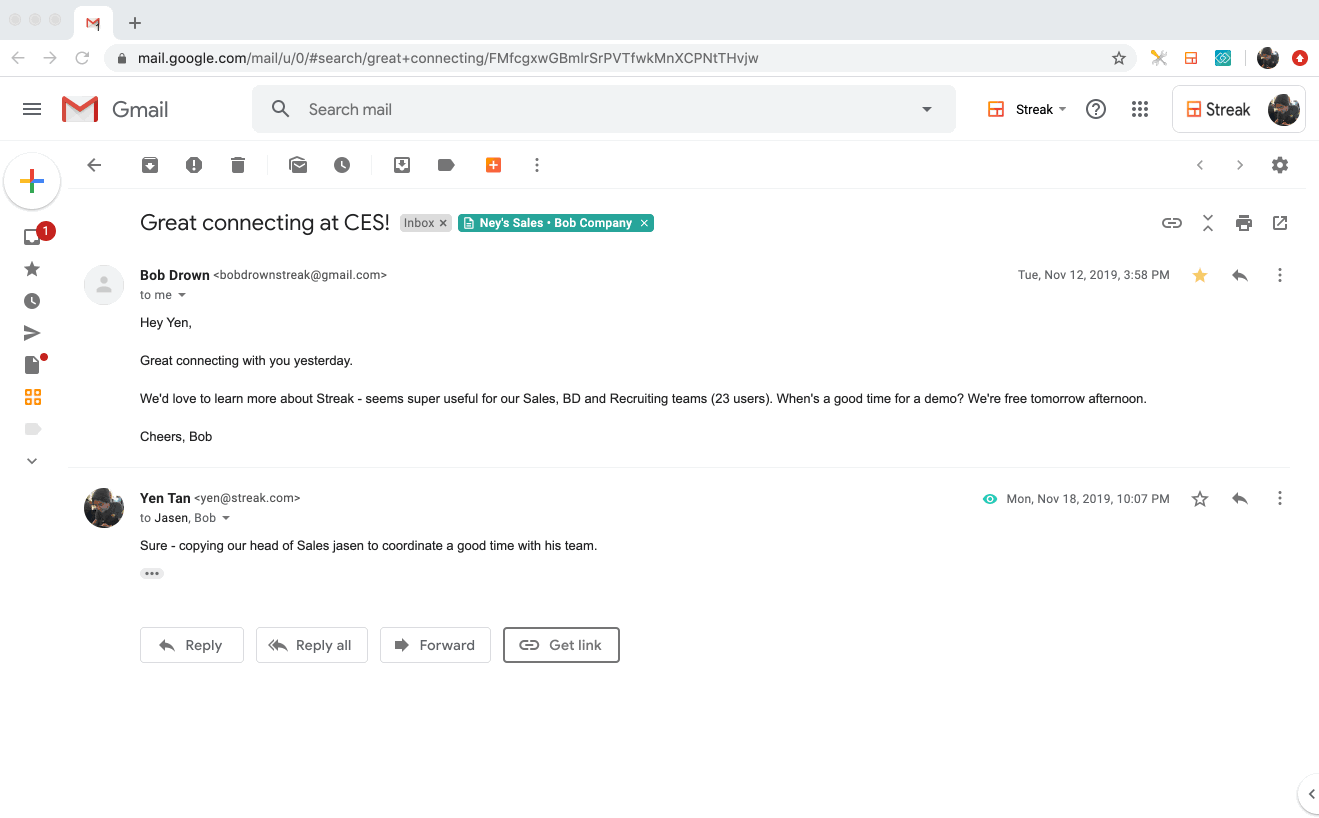Show details of 'to Jasen, Bob' recipients
The width and height of the screenshot is (1319, 818).
(226, 518)
